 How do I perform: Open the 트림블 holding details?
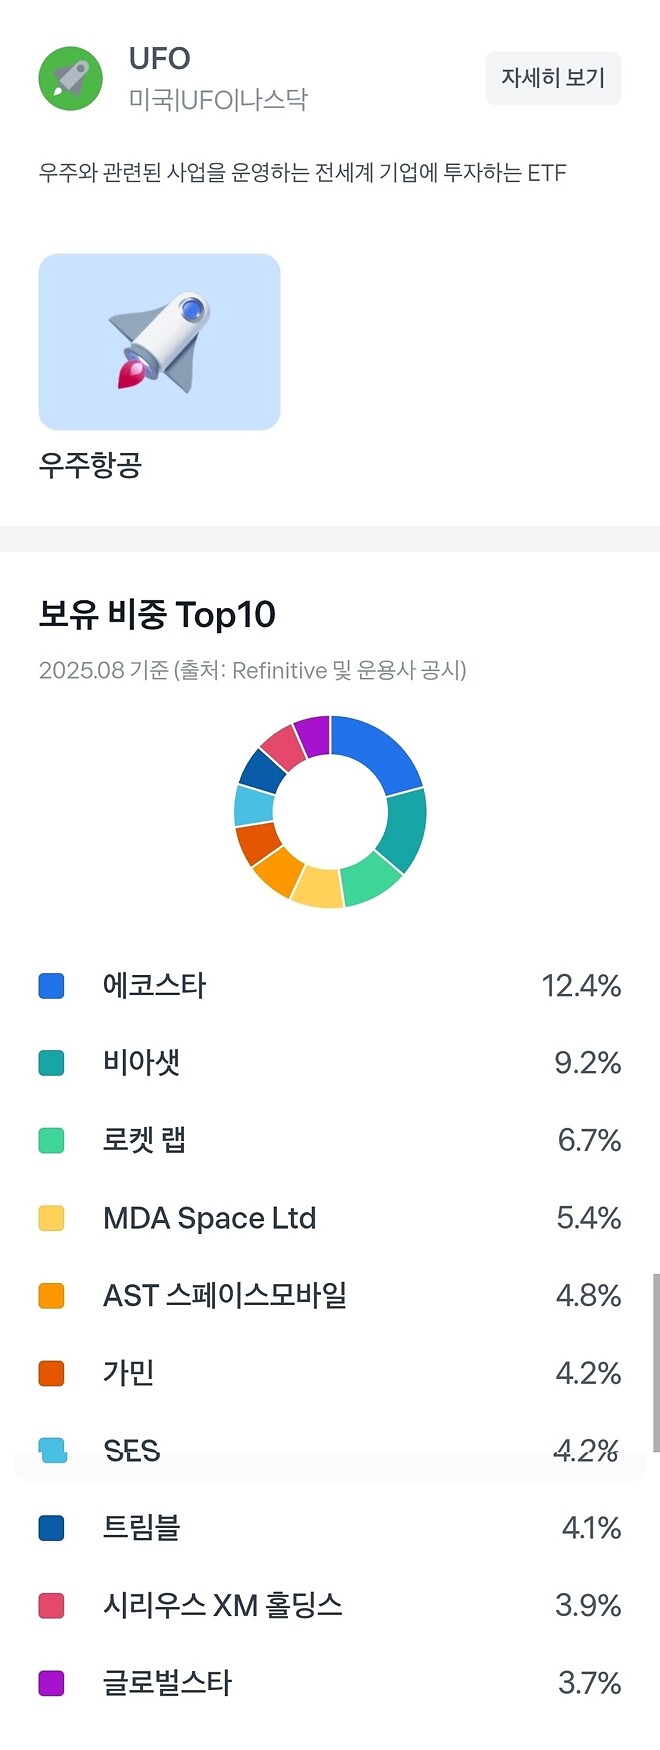tap(330, 1528)
